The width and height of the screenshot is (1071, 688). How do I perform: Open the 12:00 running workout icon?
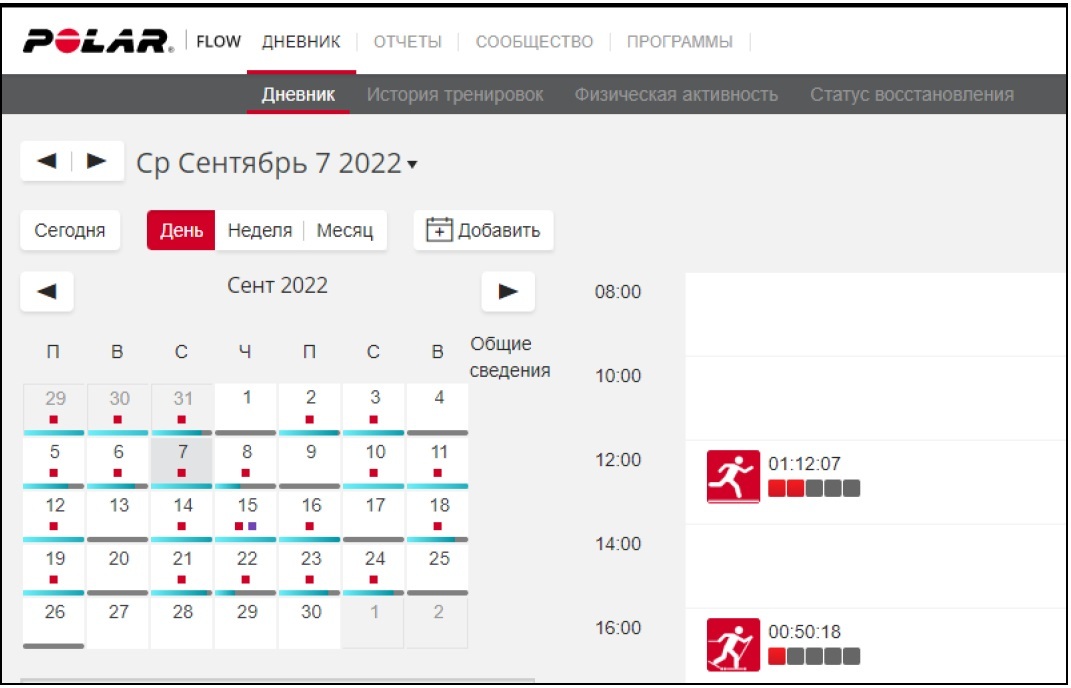pyautogui.click(x=731, y=476)
